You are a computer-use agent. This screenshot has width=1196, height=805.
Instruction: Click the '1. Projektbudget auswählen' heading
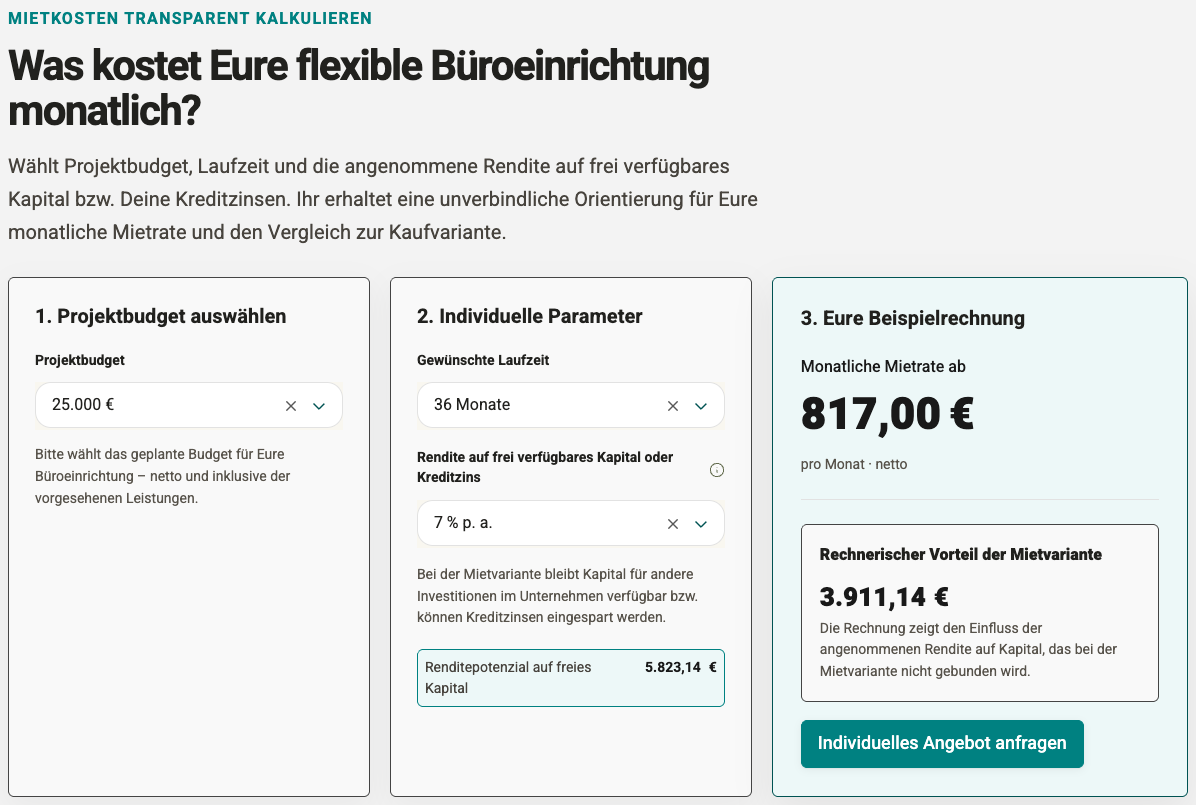[161, 316]
